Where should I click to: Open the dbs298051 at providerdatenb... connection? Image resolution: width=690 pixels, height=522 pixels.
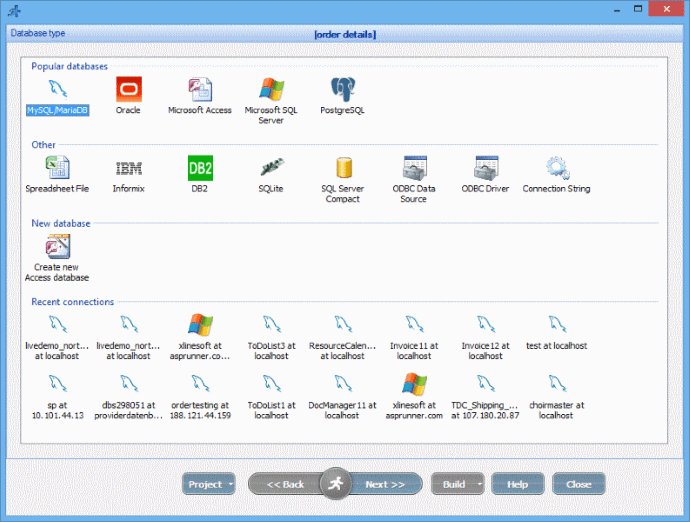coord(128,397)
